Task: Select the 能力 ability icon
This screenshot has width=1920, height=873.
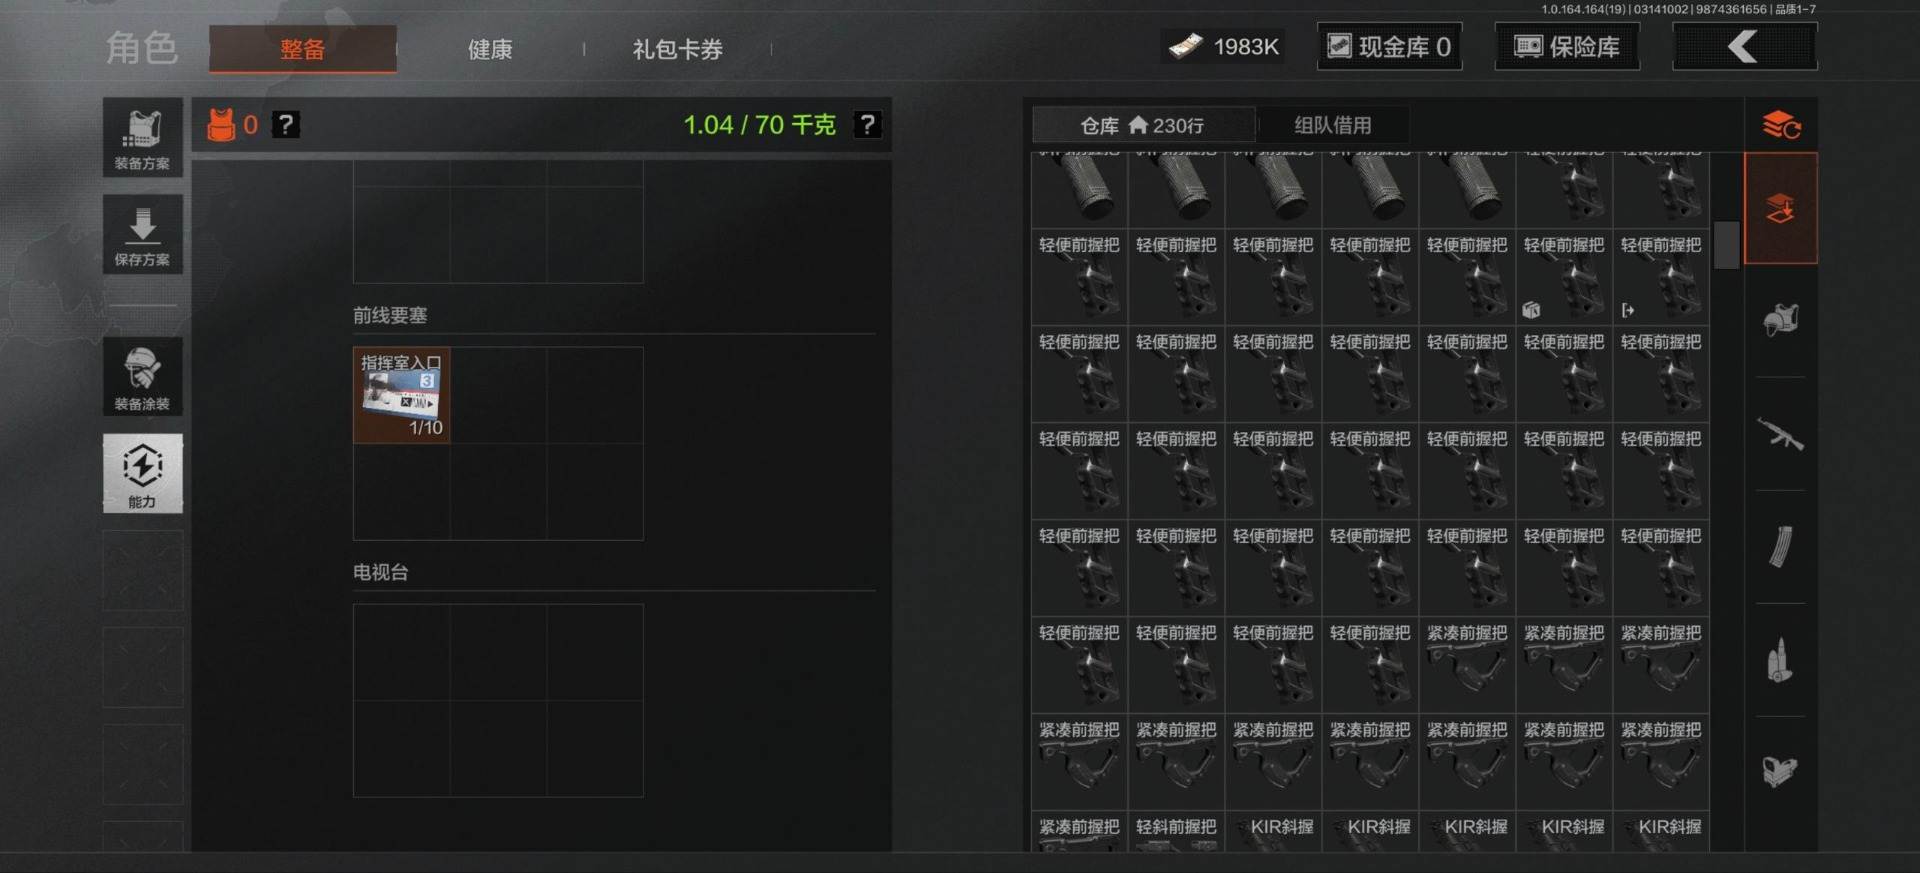Action: [142, 473]
